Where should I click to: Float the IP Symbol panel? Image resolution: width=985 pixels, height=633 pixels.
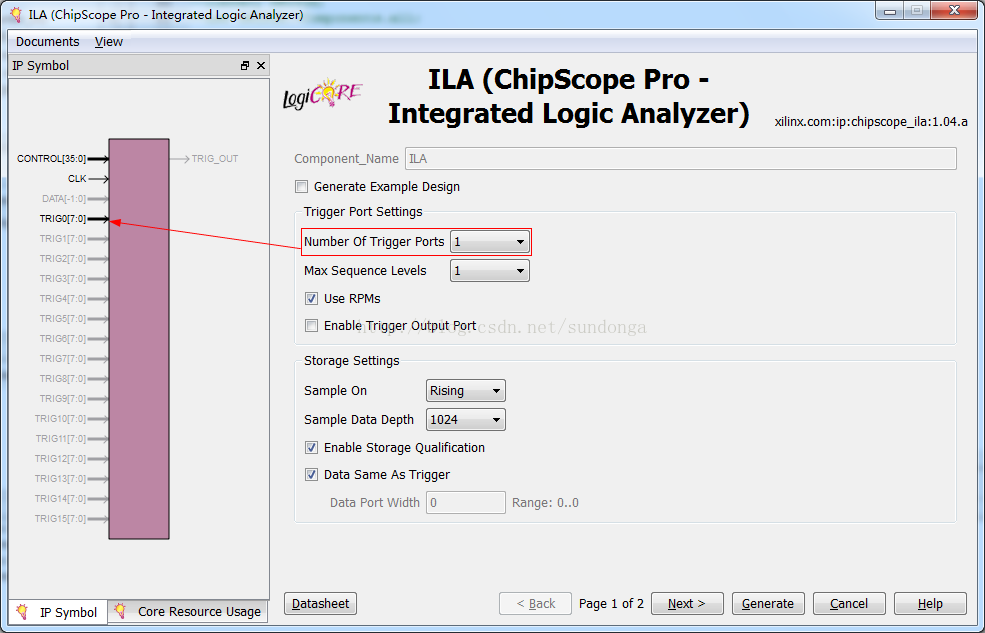tap(245, 66)
